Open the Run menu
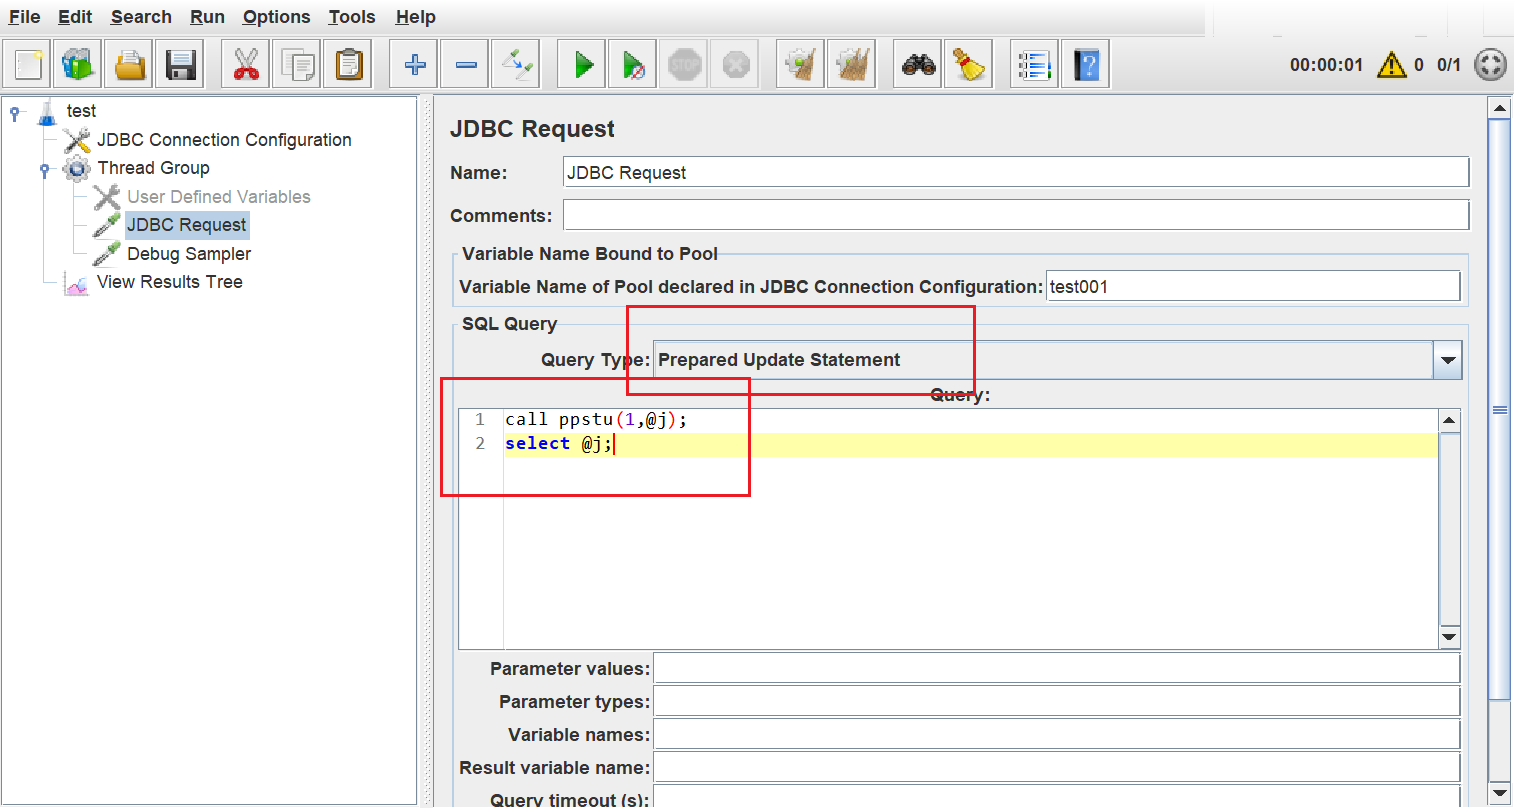 207,17
